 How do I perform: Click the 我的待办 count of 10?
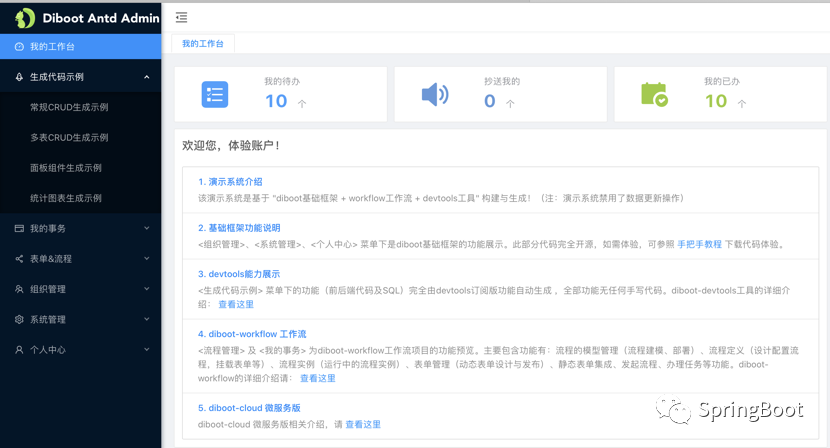tap(276, 101)
